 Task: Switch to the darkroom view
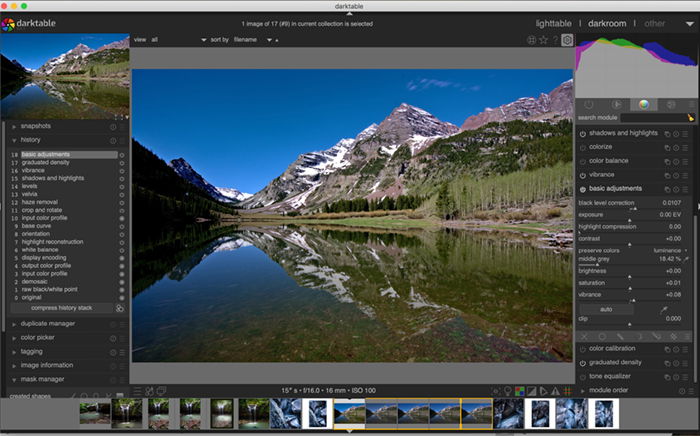point(607,24)
